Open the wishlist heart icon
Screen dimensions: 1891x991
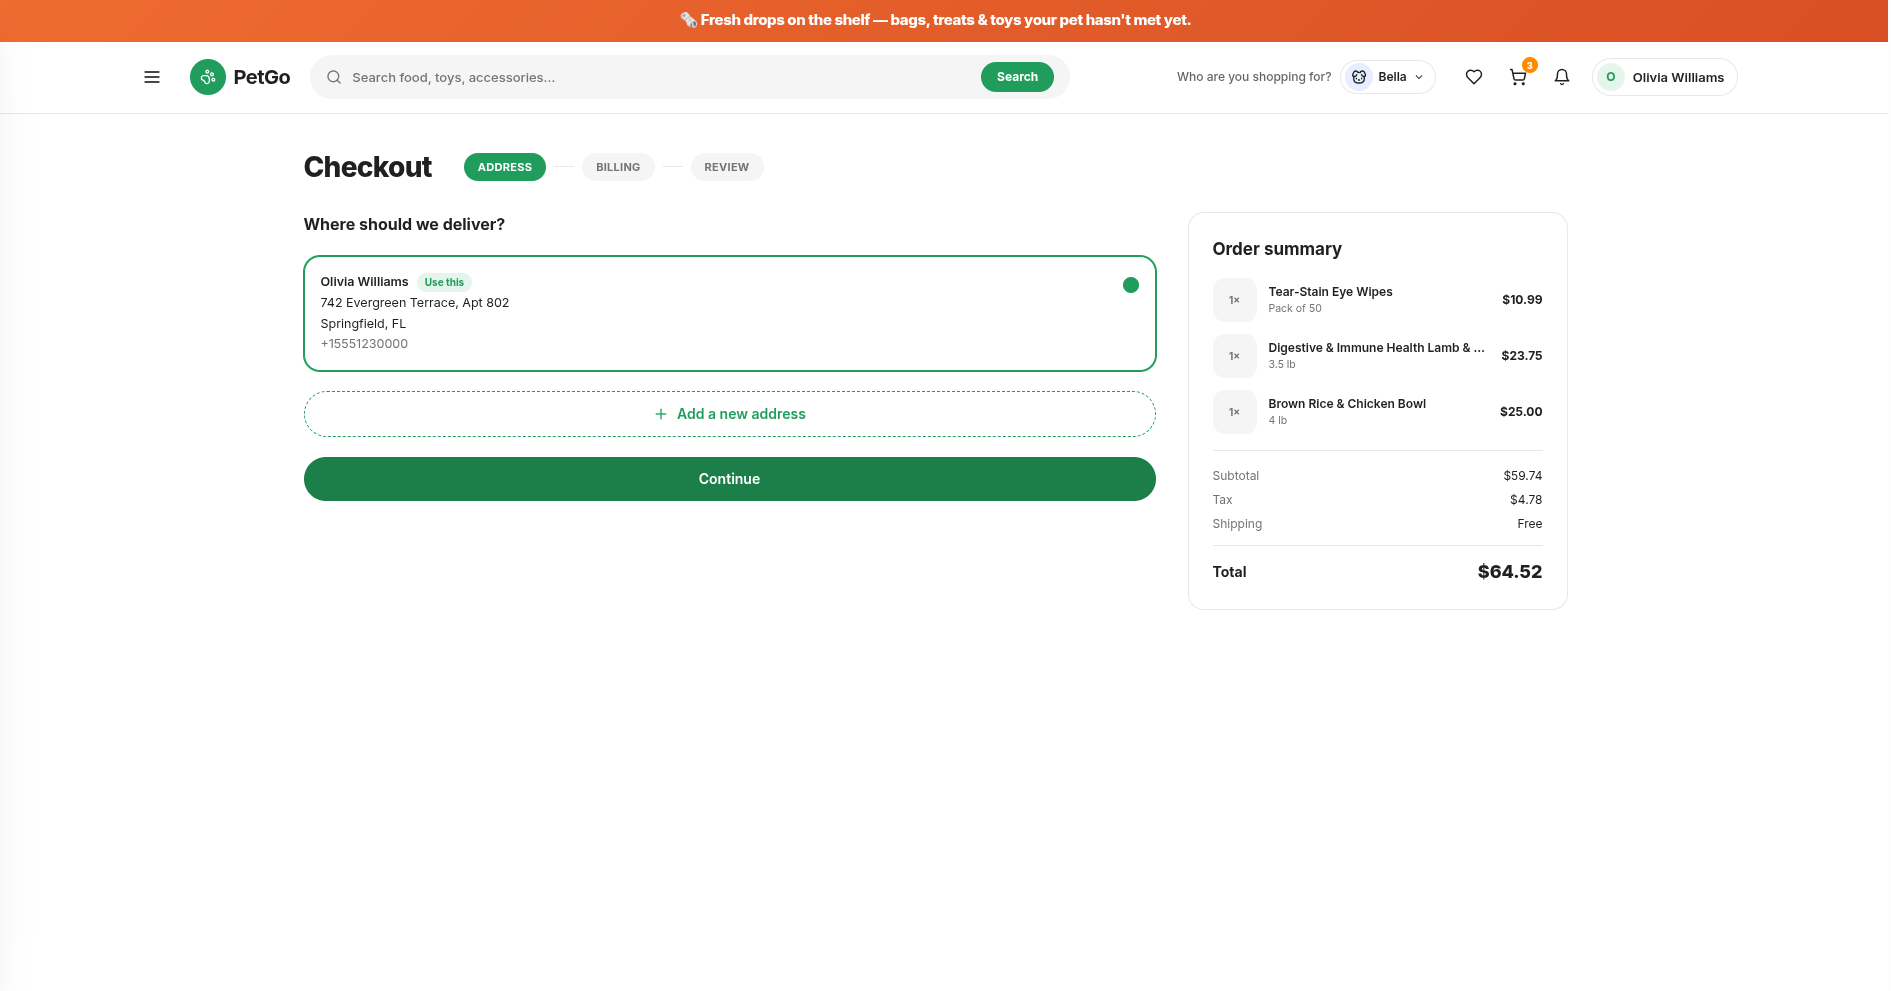pyautogui.click(x=1474, y=77)
